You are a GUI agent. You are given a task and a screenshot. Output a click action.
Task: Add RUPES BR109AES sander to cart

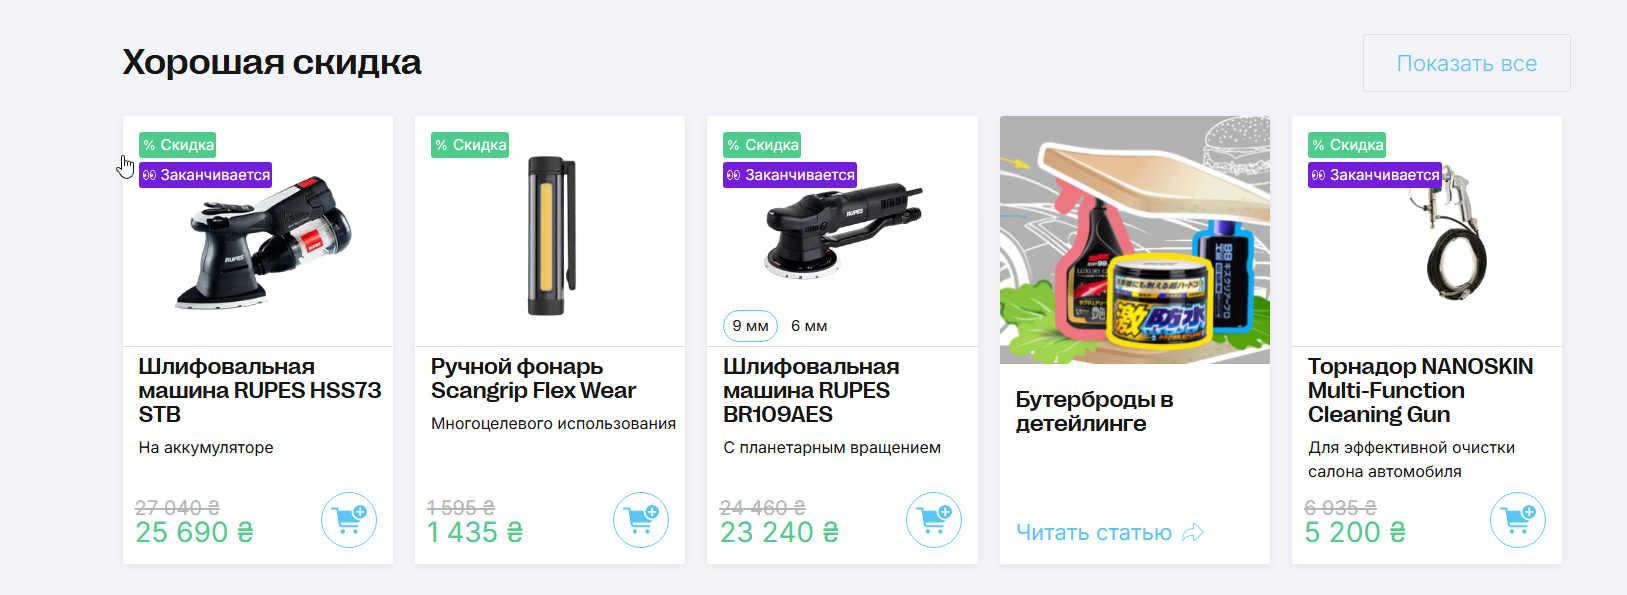tap(934, 520)
